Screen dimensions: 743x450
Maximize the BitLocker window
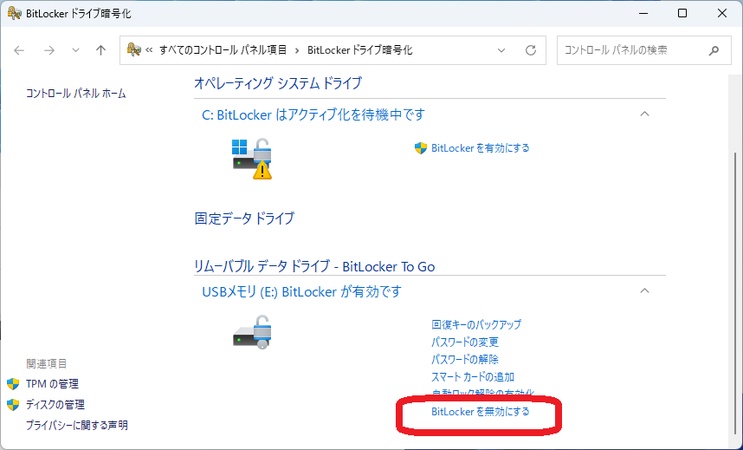point(682,13)
